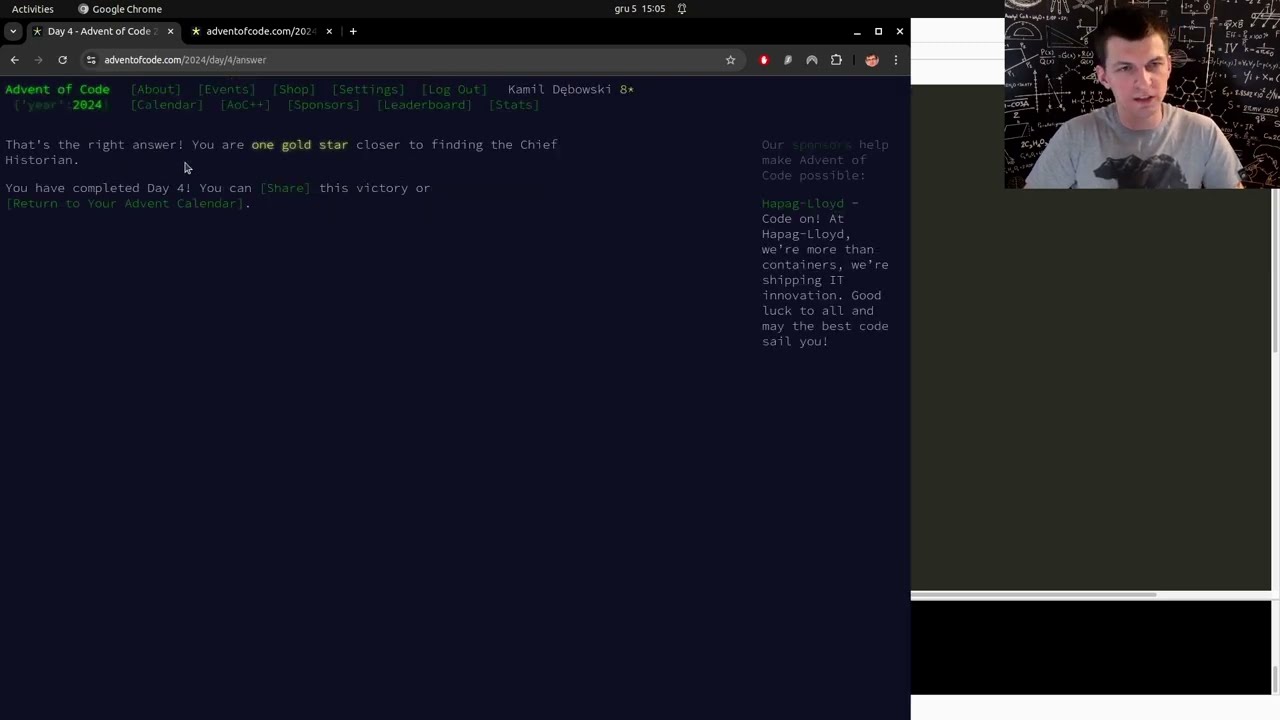Open the Chrome profile avatar
Screen dimensions: 1280x720
click(x=872, y=60)
